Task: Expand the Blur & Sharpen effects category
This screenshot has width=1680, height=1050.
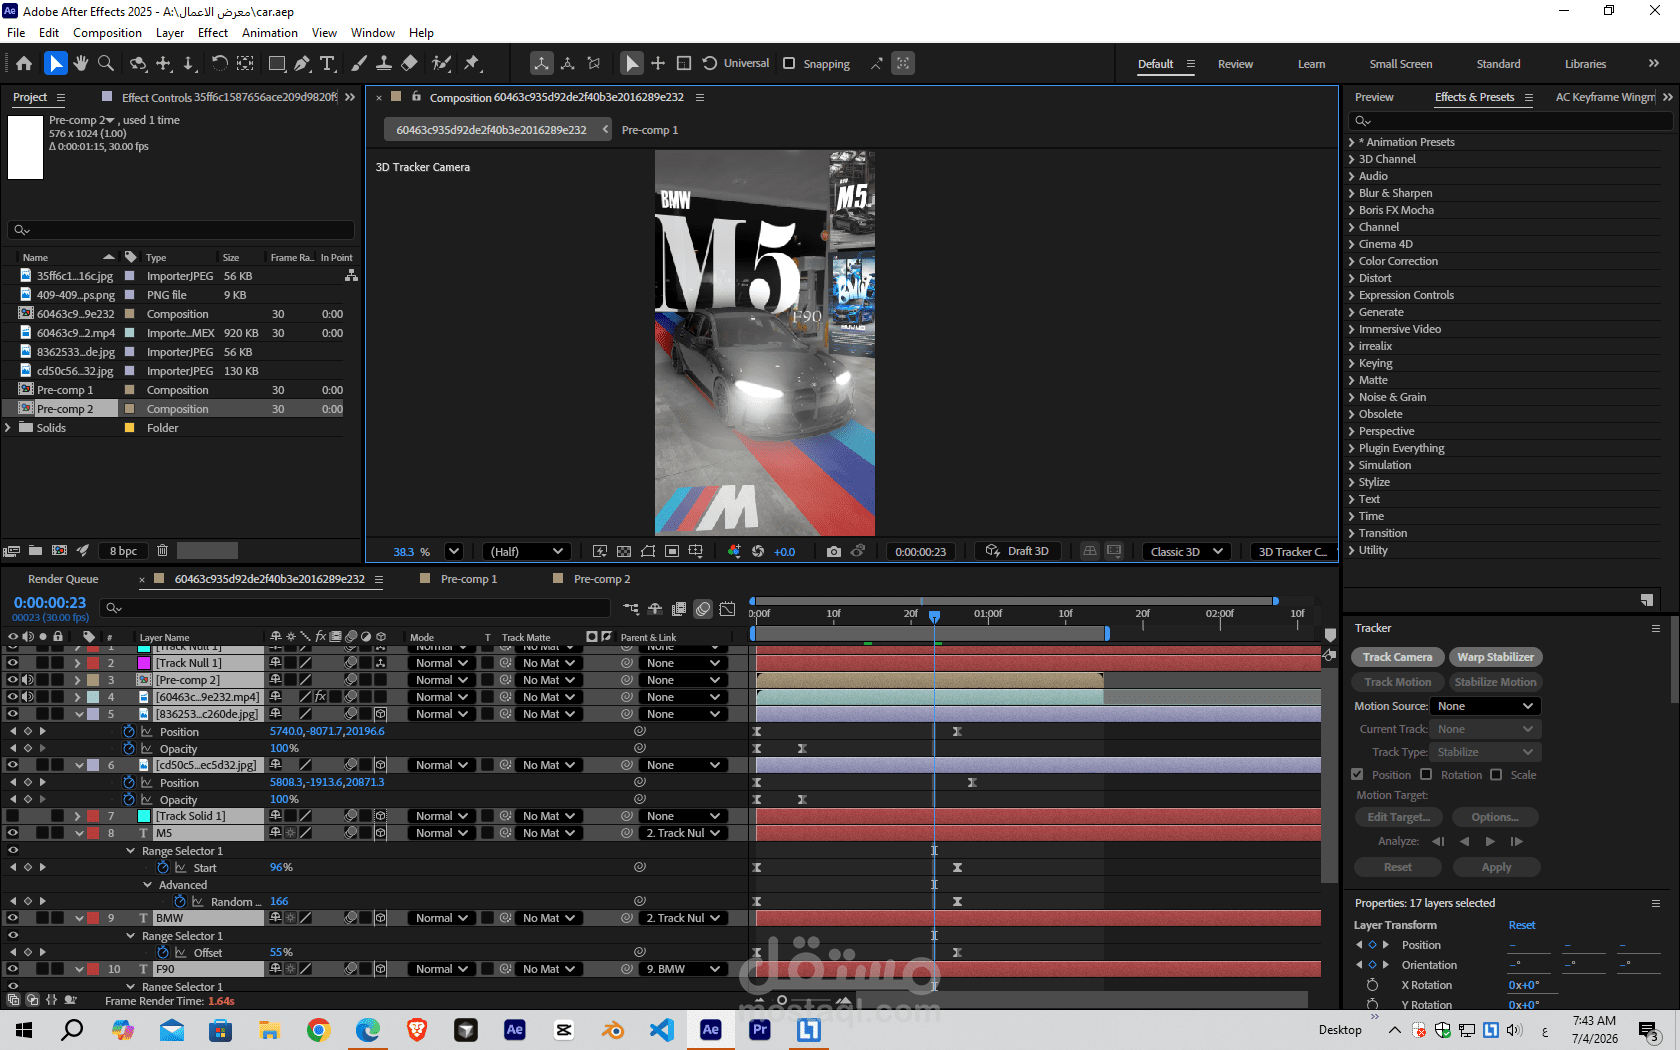Action: coord(1352,193)
